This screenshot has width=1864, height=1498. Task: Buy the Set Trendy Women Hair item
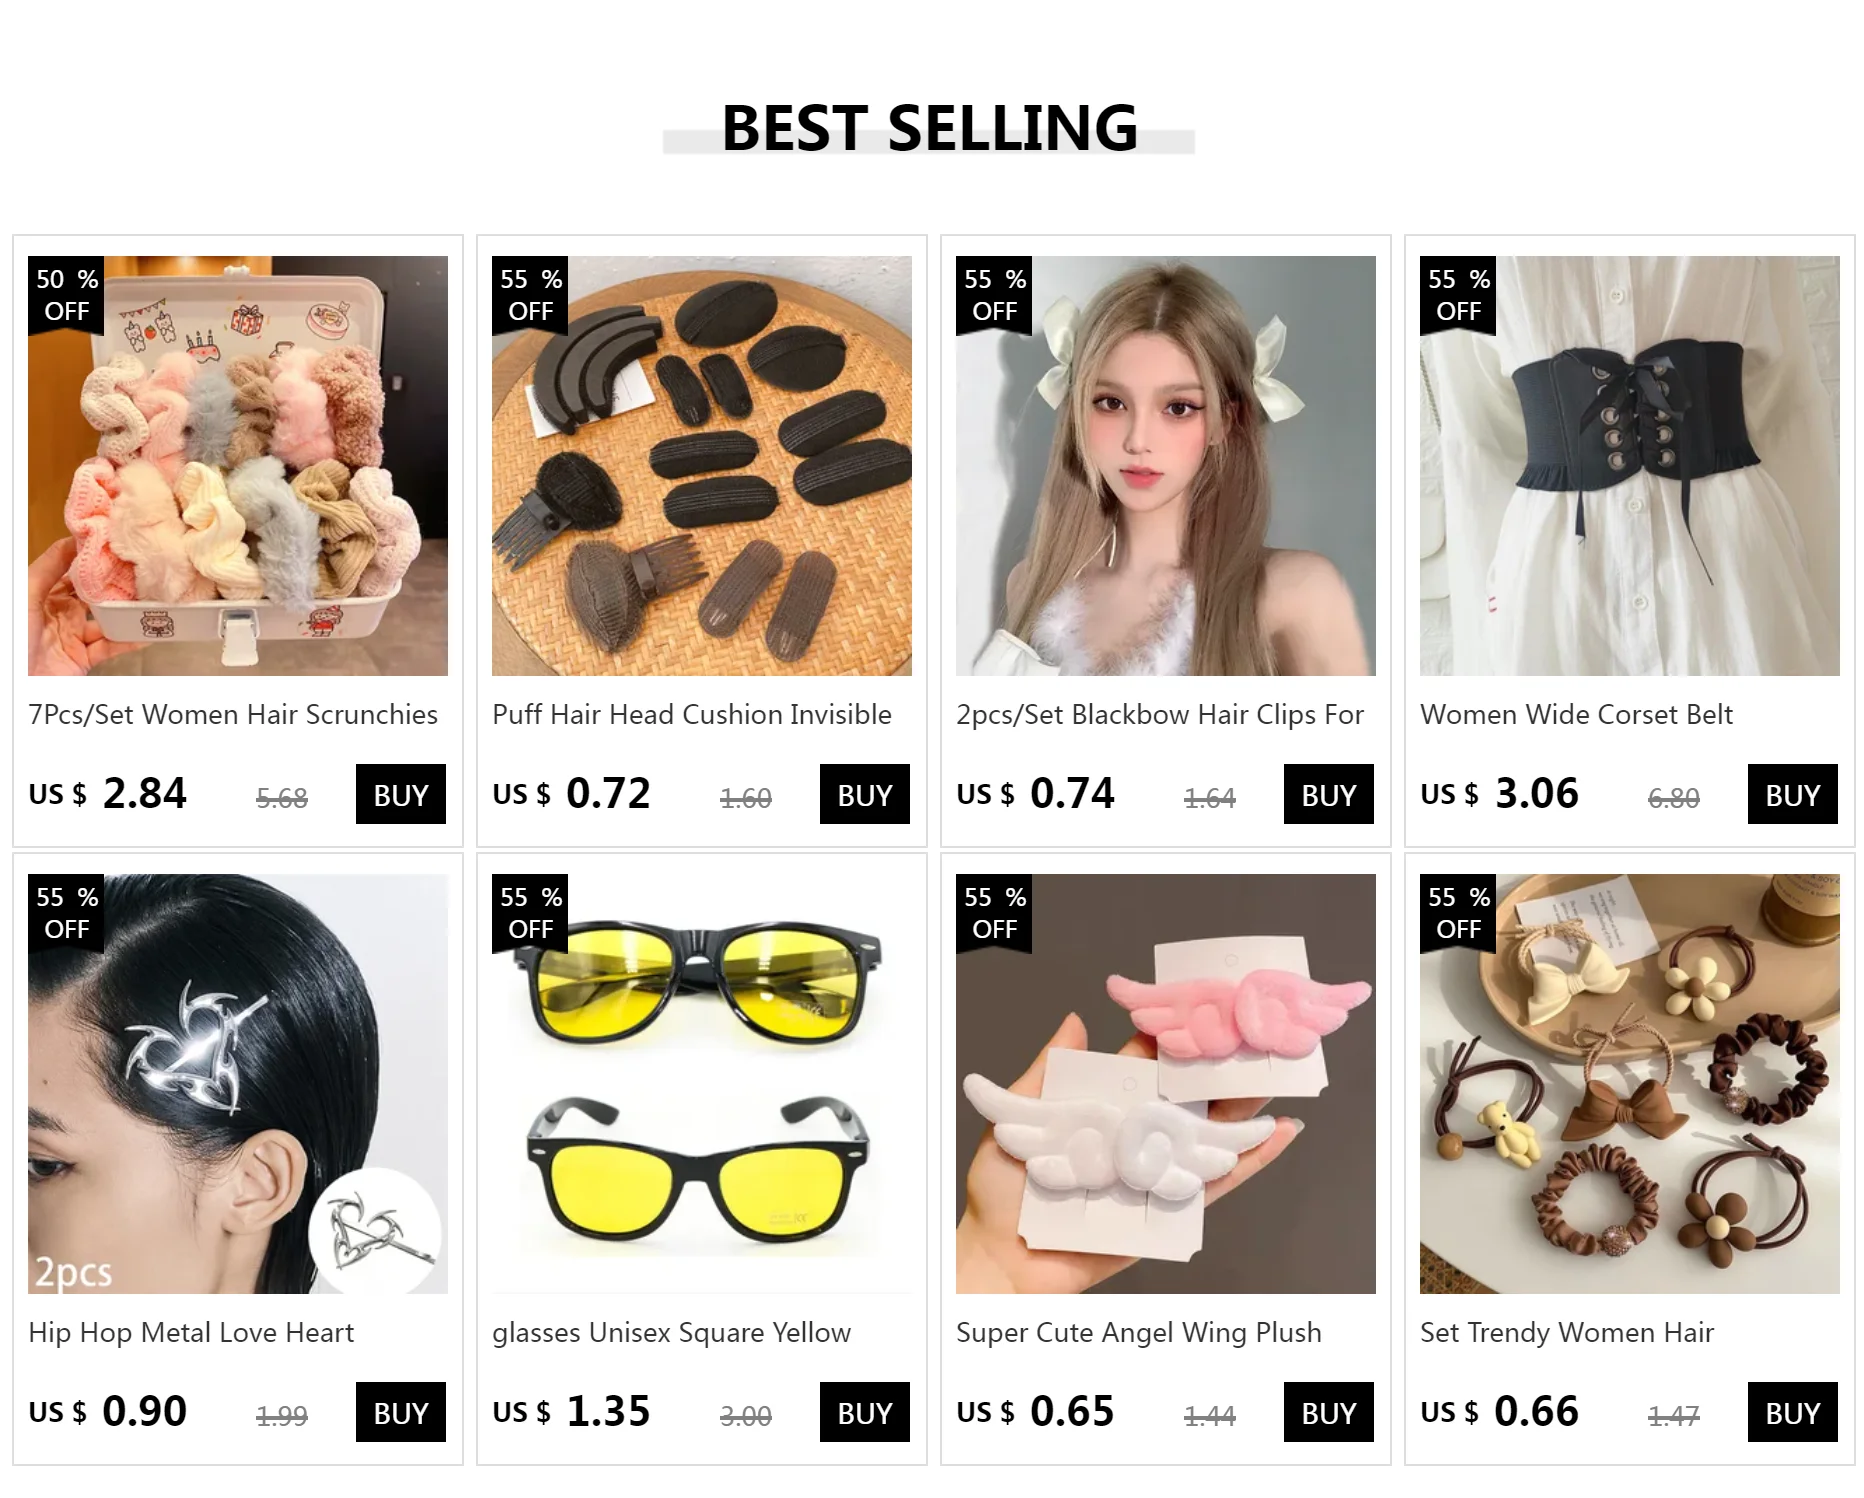(1793, 1413)
